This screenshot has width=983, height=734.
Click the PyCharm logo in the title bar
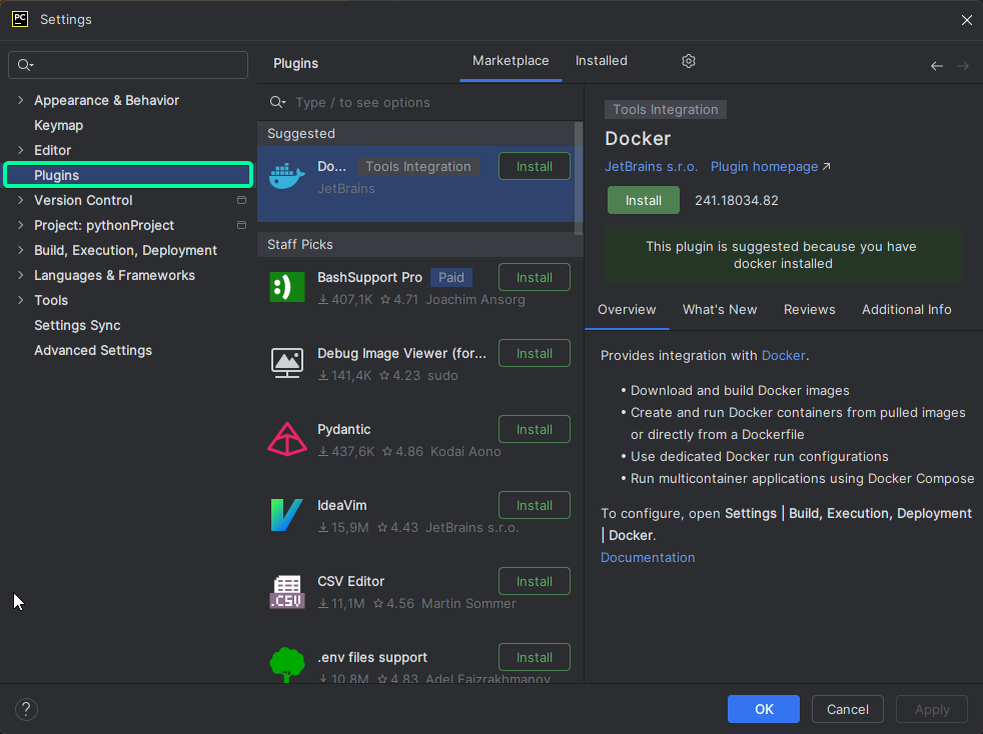pos(19,19)
